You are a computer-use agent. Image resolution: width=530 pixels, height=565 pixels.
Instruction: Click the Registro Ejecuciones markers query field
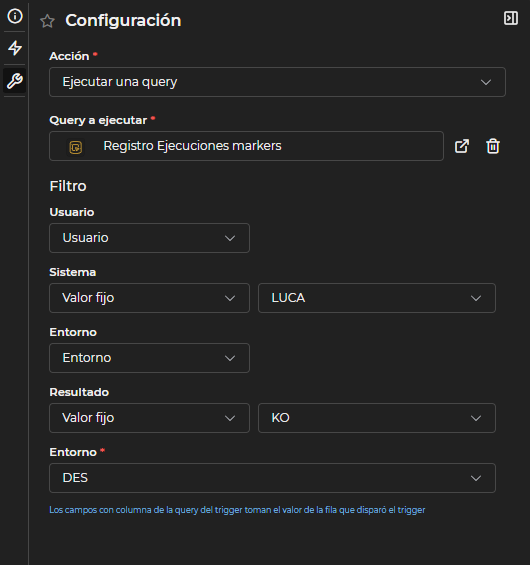[x=246, y=146]
